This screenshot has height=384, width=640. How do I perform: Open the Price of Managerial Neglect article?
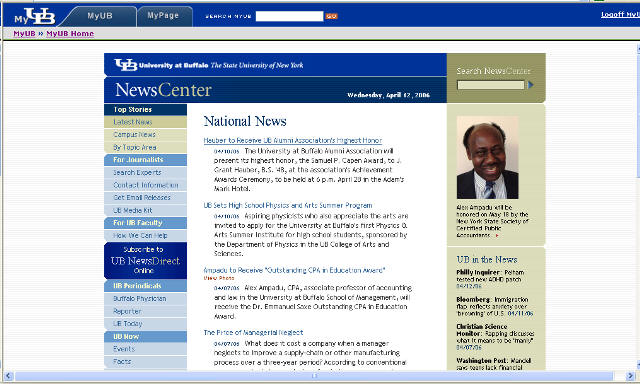pyautogui.click(x=253, y=333)
